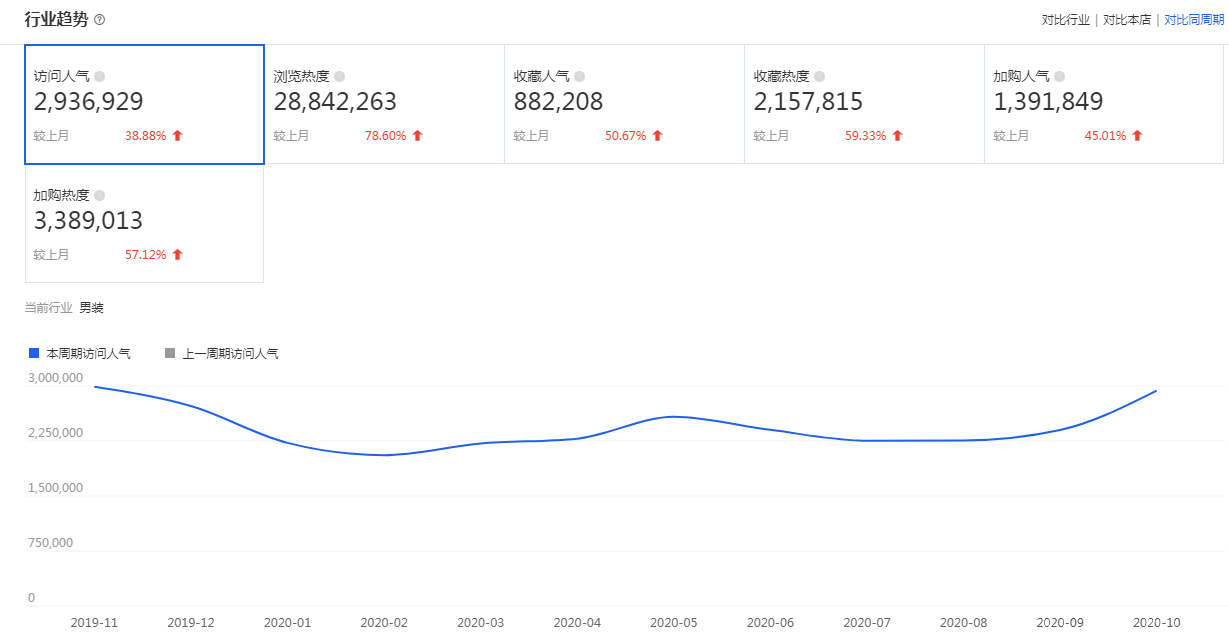Screen dimensions: 1229x635
Task: Click the info dot next to 访问人气
Action: click(100, 76)
